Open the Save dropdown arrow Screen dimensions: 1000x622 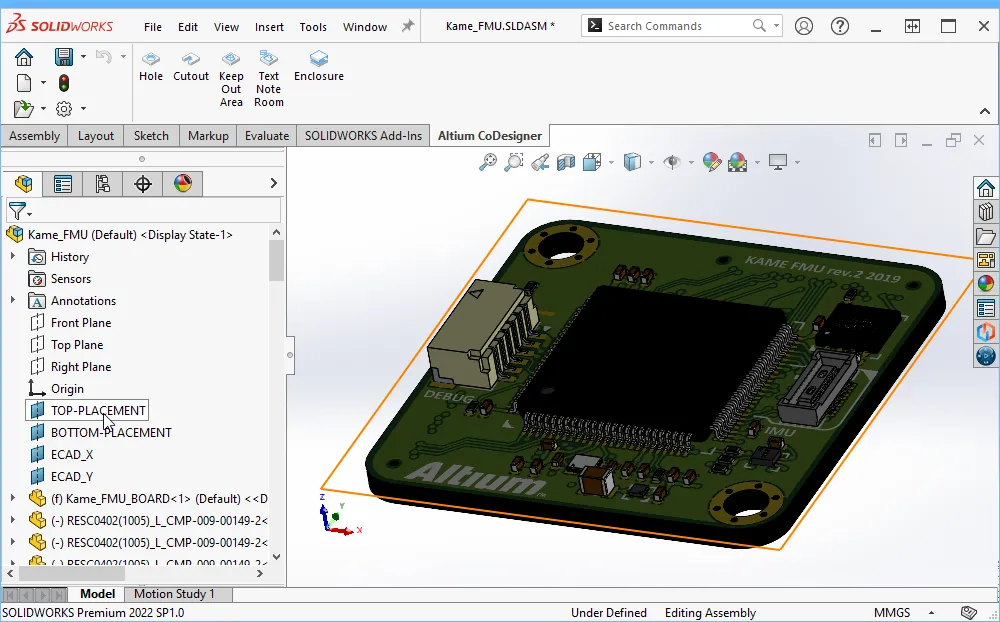click(83, 57)
